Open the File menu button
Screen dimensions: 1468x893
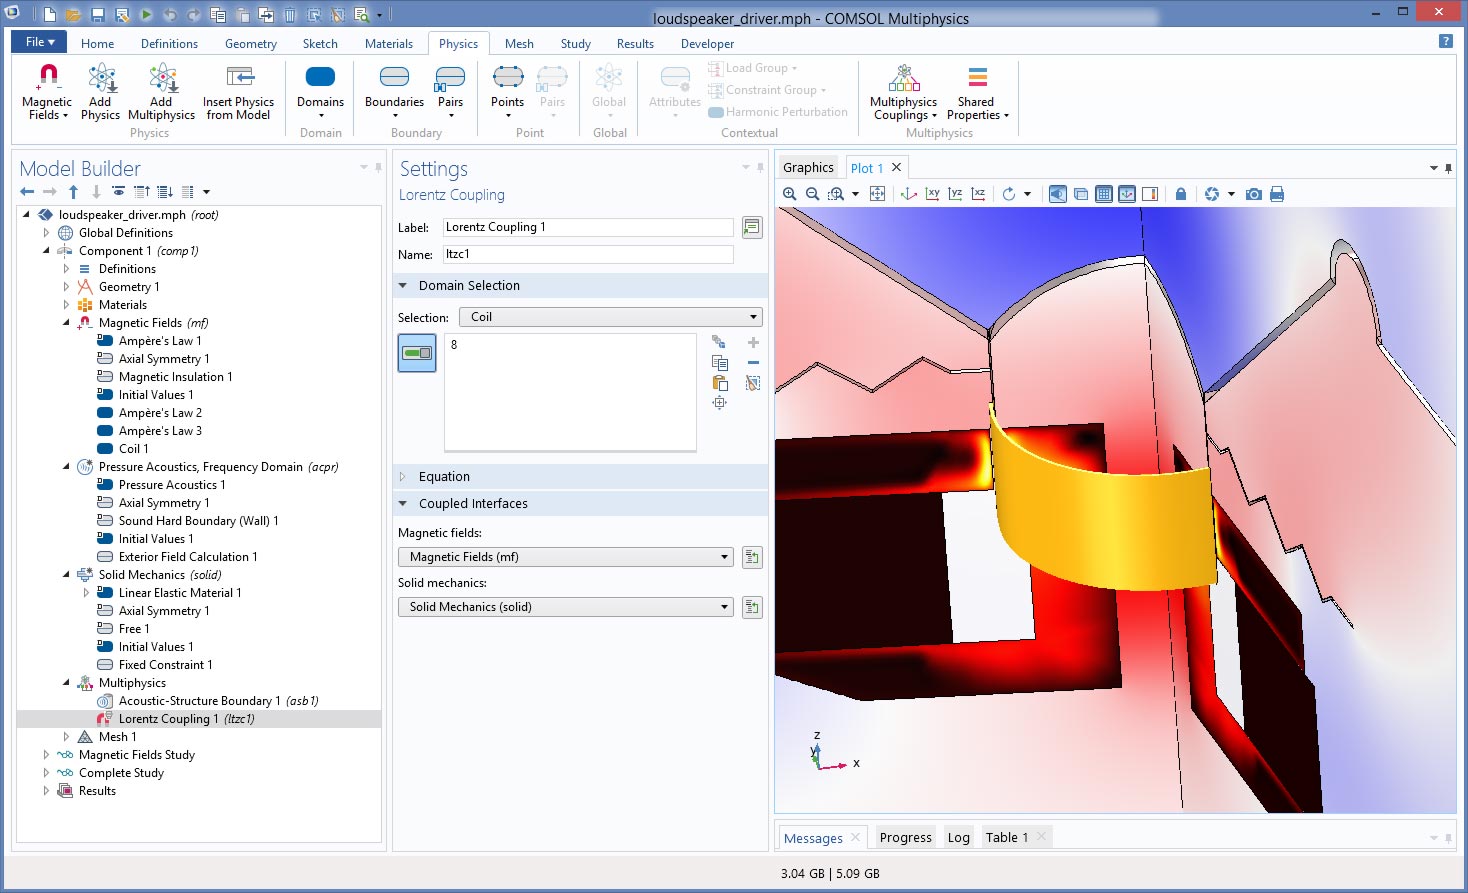(39, 42)
